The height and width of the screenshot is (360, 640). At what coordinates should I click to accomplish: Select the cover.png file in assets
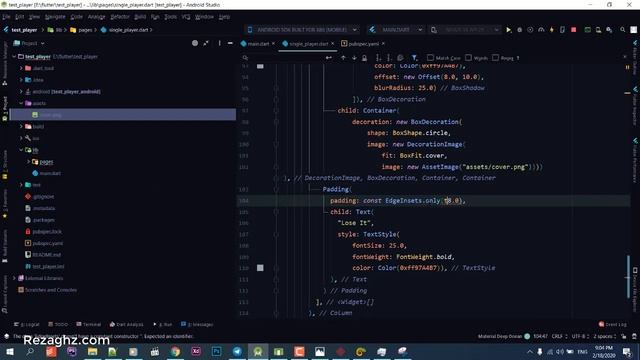tap(122, 115)
